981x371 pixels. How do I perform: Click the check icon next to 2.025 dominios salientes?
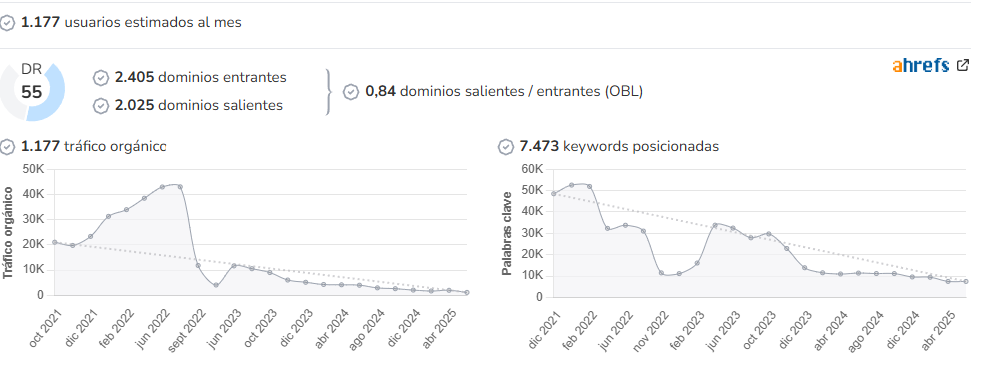[x=101, y=106]
